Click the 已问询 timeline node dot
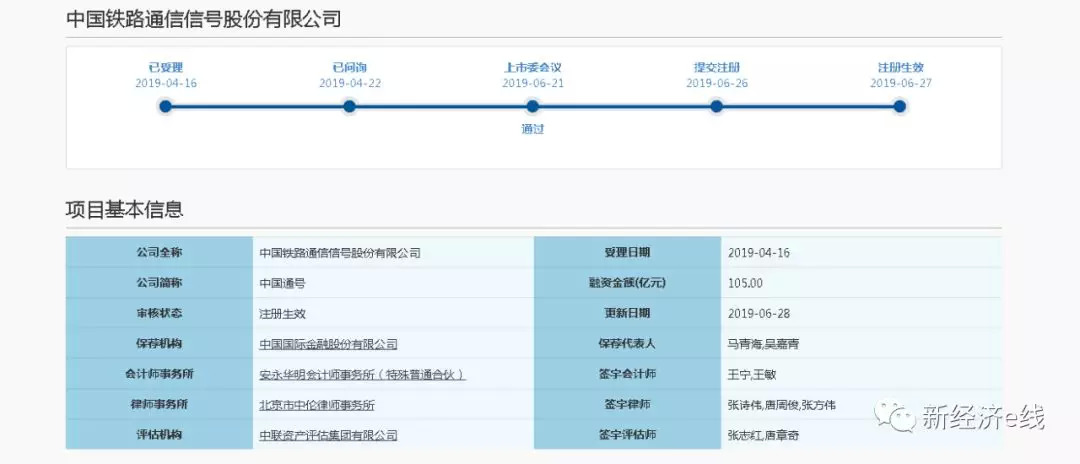This screenshot has width=1080, height=464. pyautogui.click(x=349, y=106)
